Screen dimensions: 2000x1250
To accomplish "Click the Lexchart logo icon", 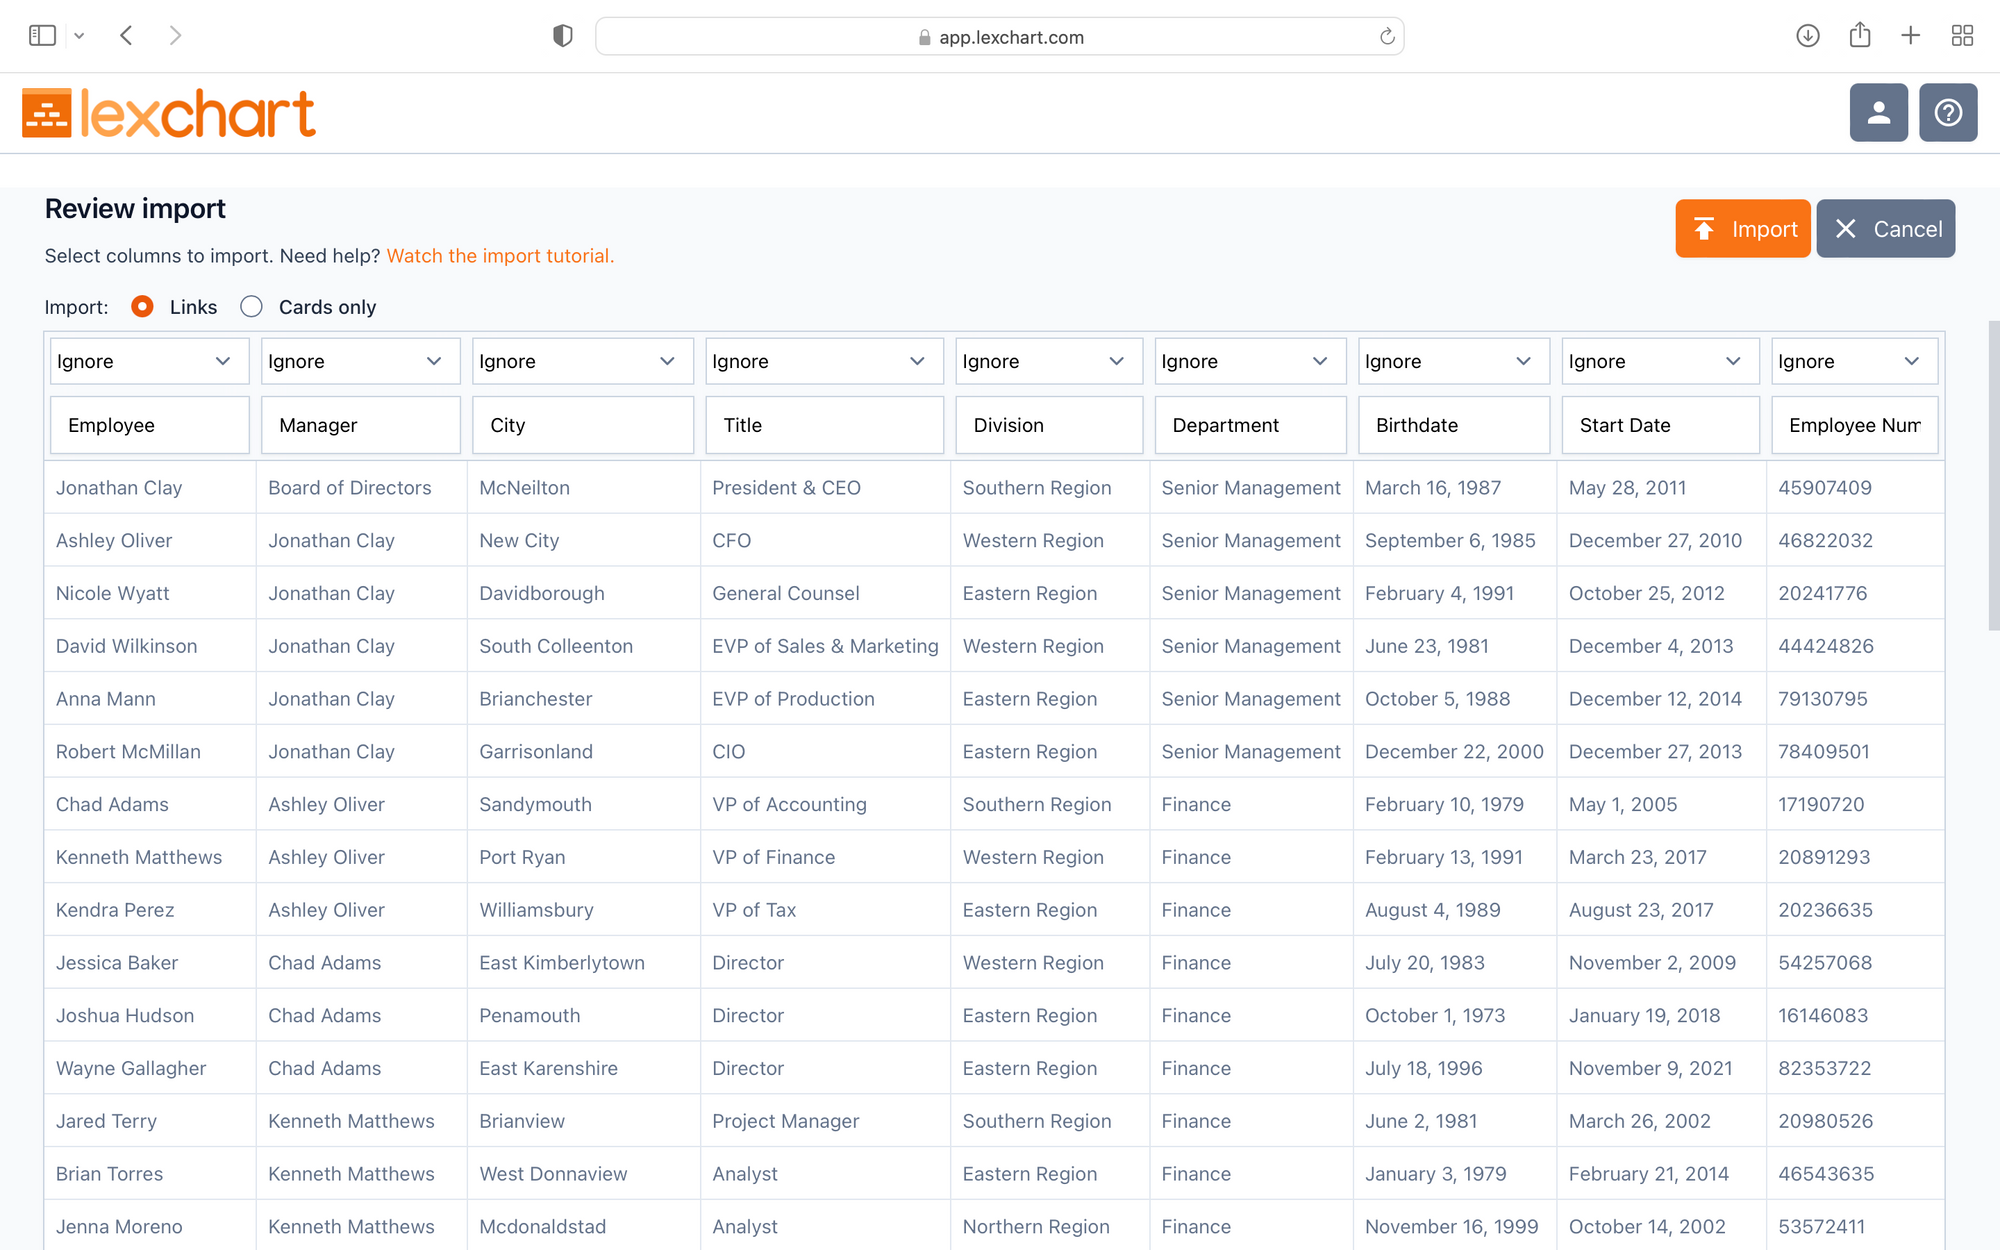I will tap(43, 112).
